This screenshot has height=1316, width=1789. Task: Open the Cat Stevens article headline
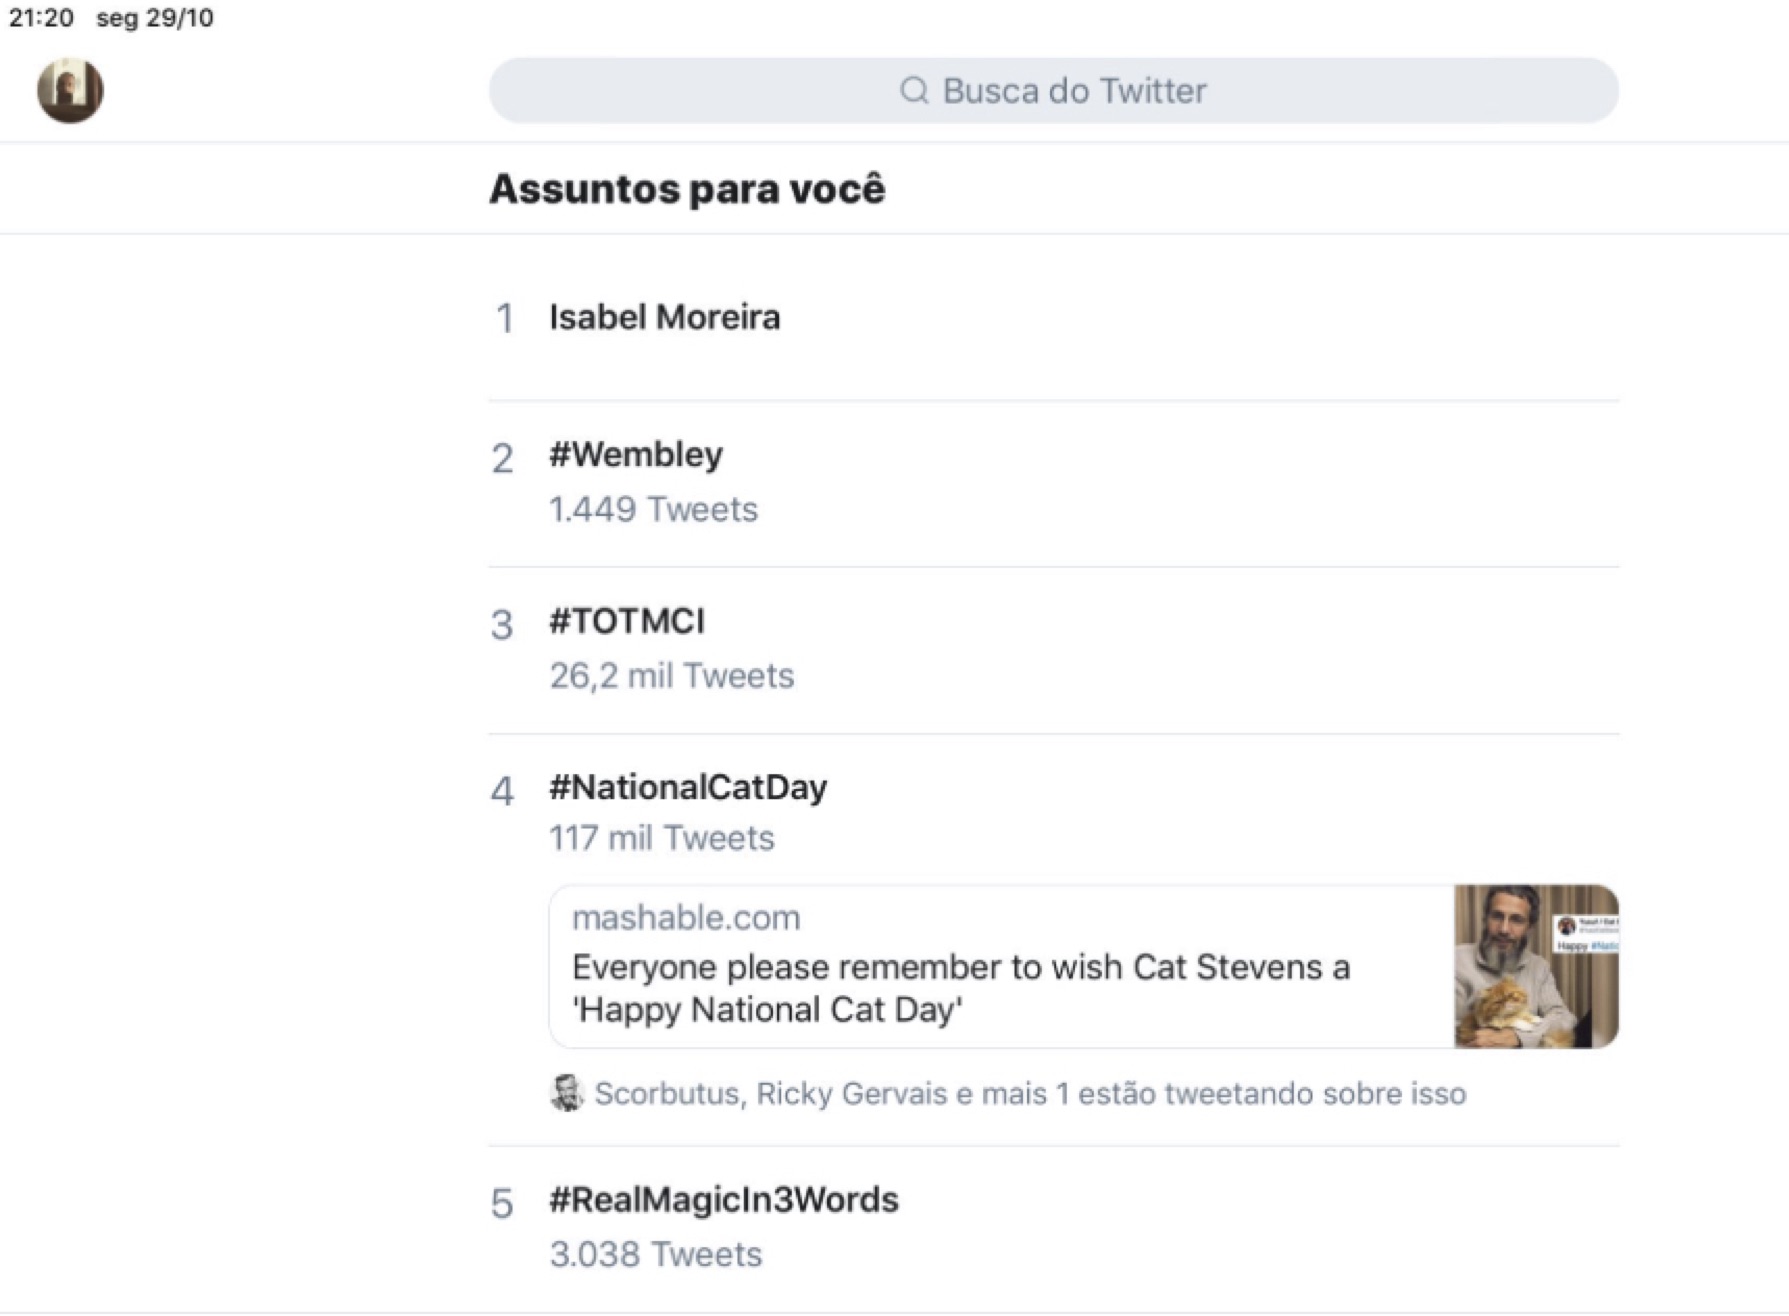(x=960, y=988)
